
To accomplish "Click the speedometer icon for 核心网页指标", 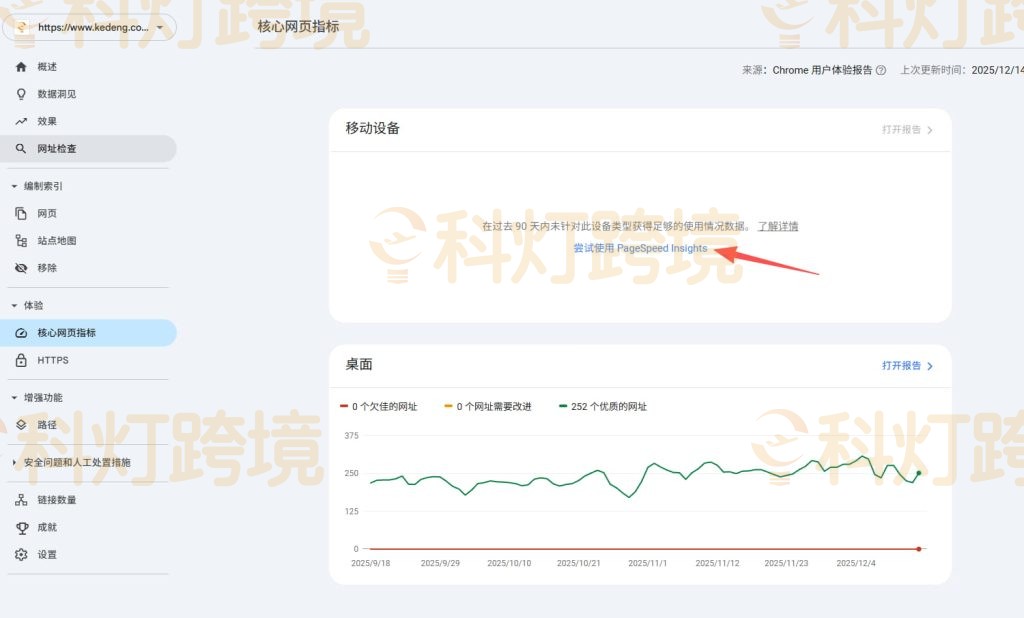I will tap(21, 333).
